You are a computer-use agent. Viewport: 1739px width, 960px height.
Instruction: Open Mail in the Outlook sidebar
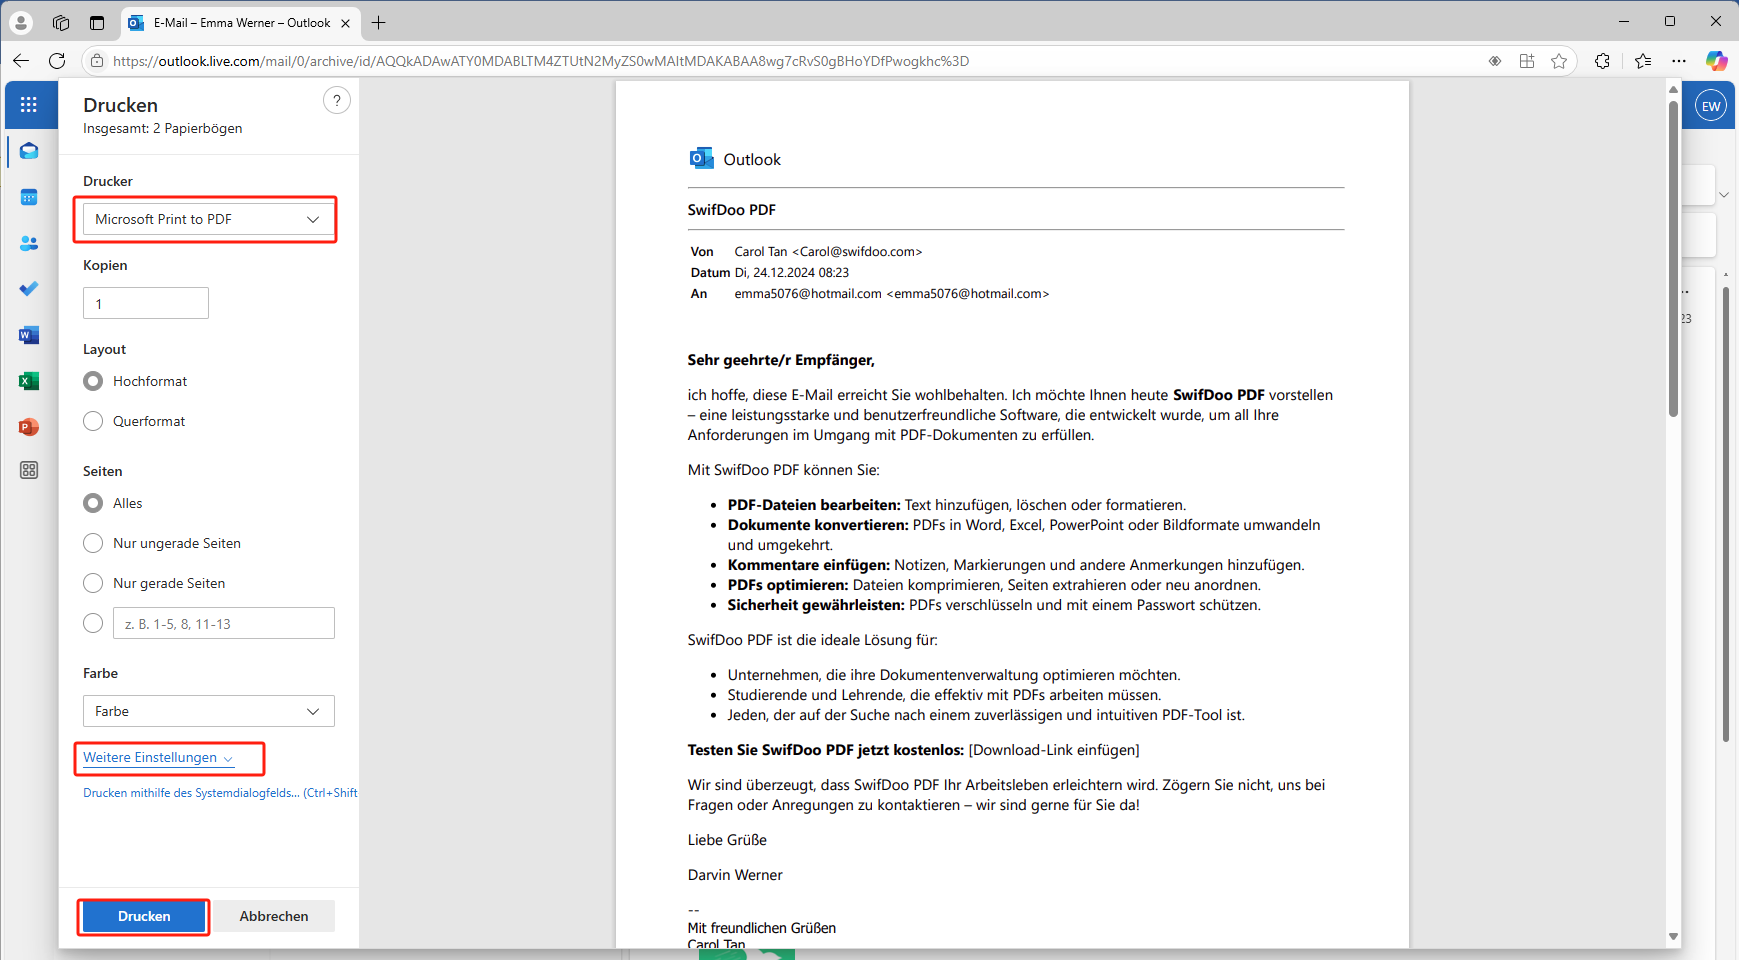pyautogui.click(x=29, y=151)
